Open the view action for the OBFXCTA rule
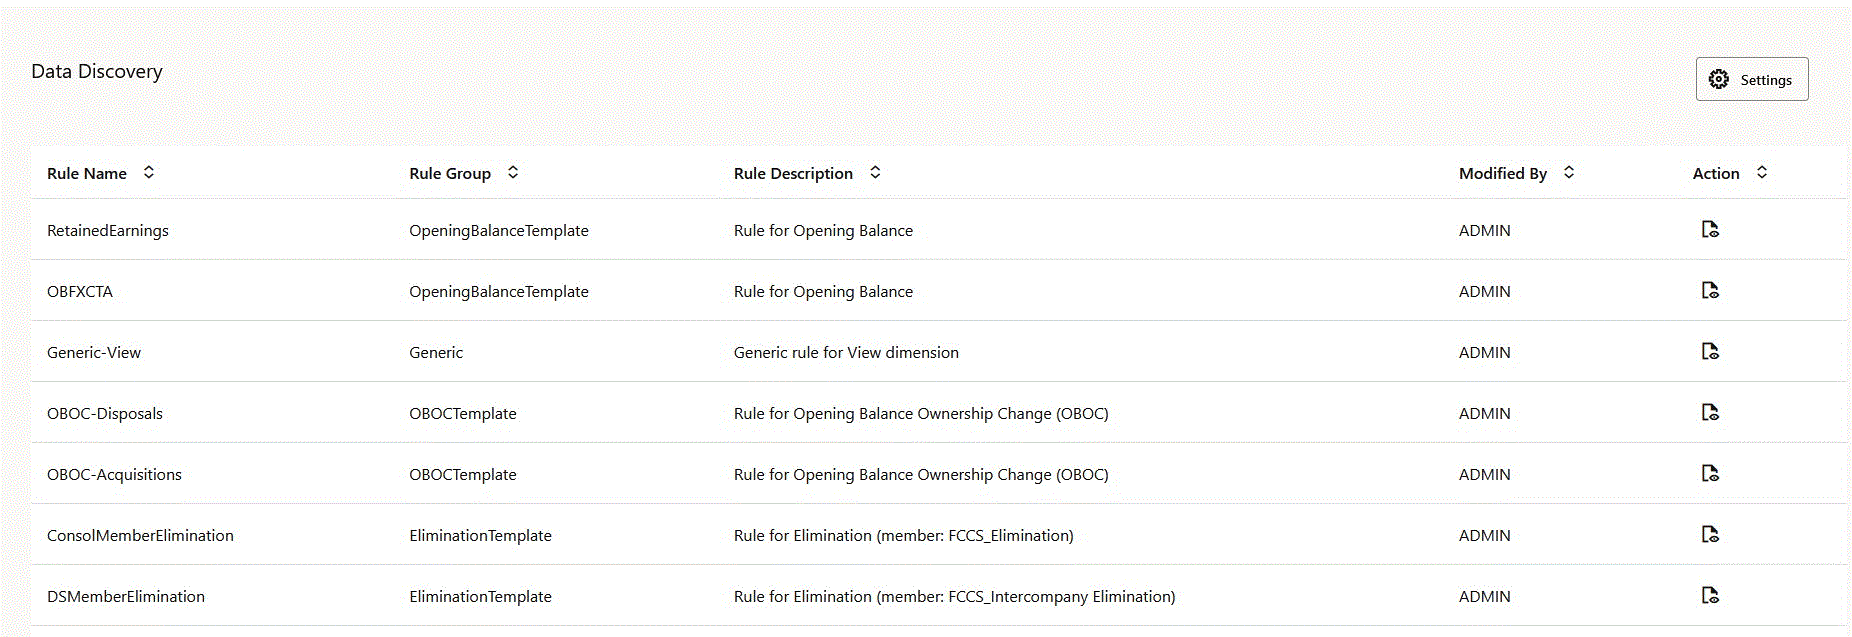 [x=1710, y=291]
